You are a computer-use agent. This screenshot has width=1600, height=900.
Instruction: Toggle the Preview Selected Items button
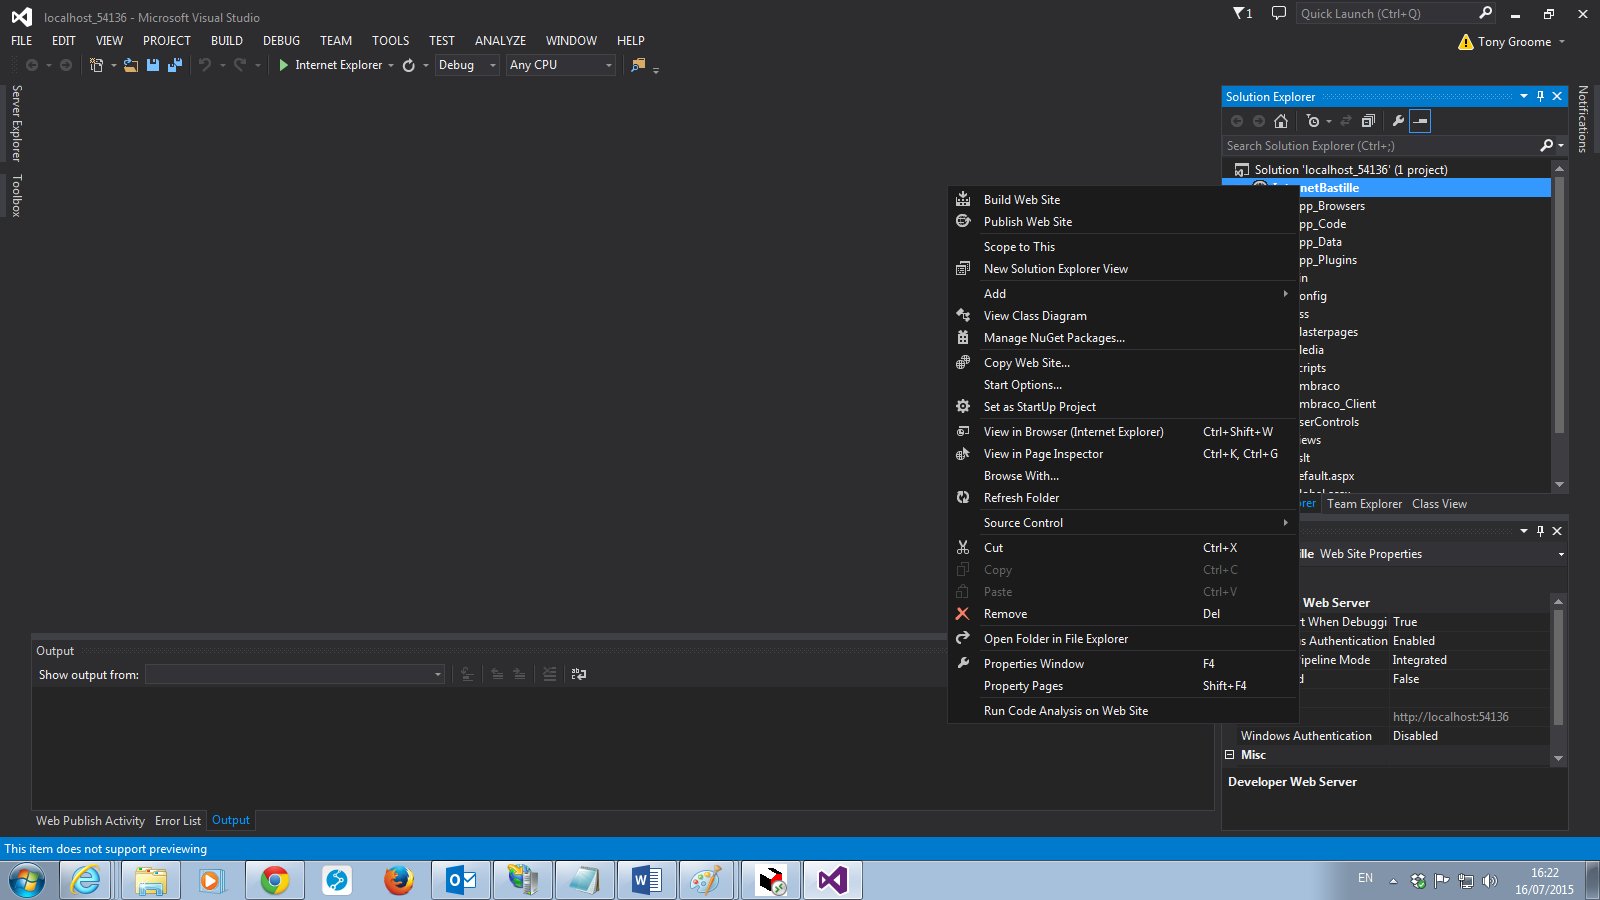click(x=1420, y=121)
